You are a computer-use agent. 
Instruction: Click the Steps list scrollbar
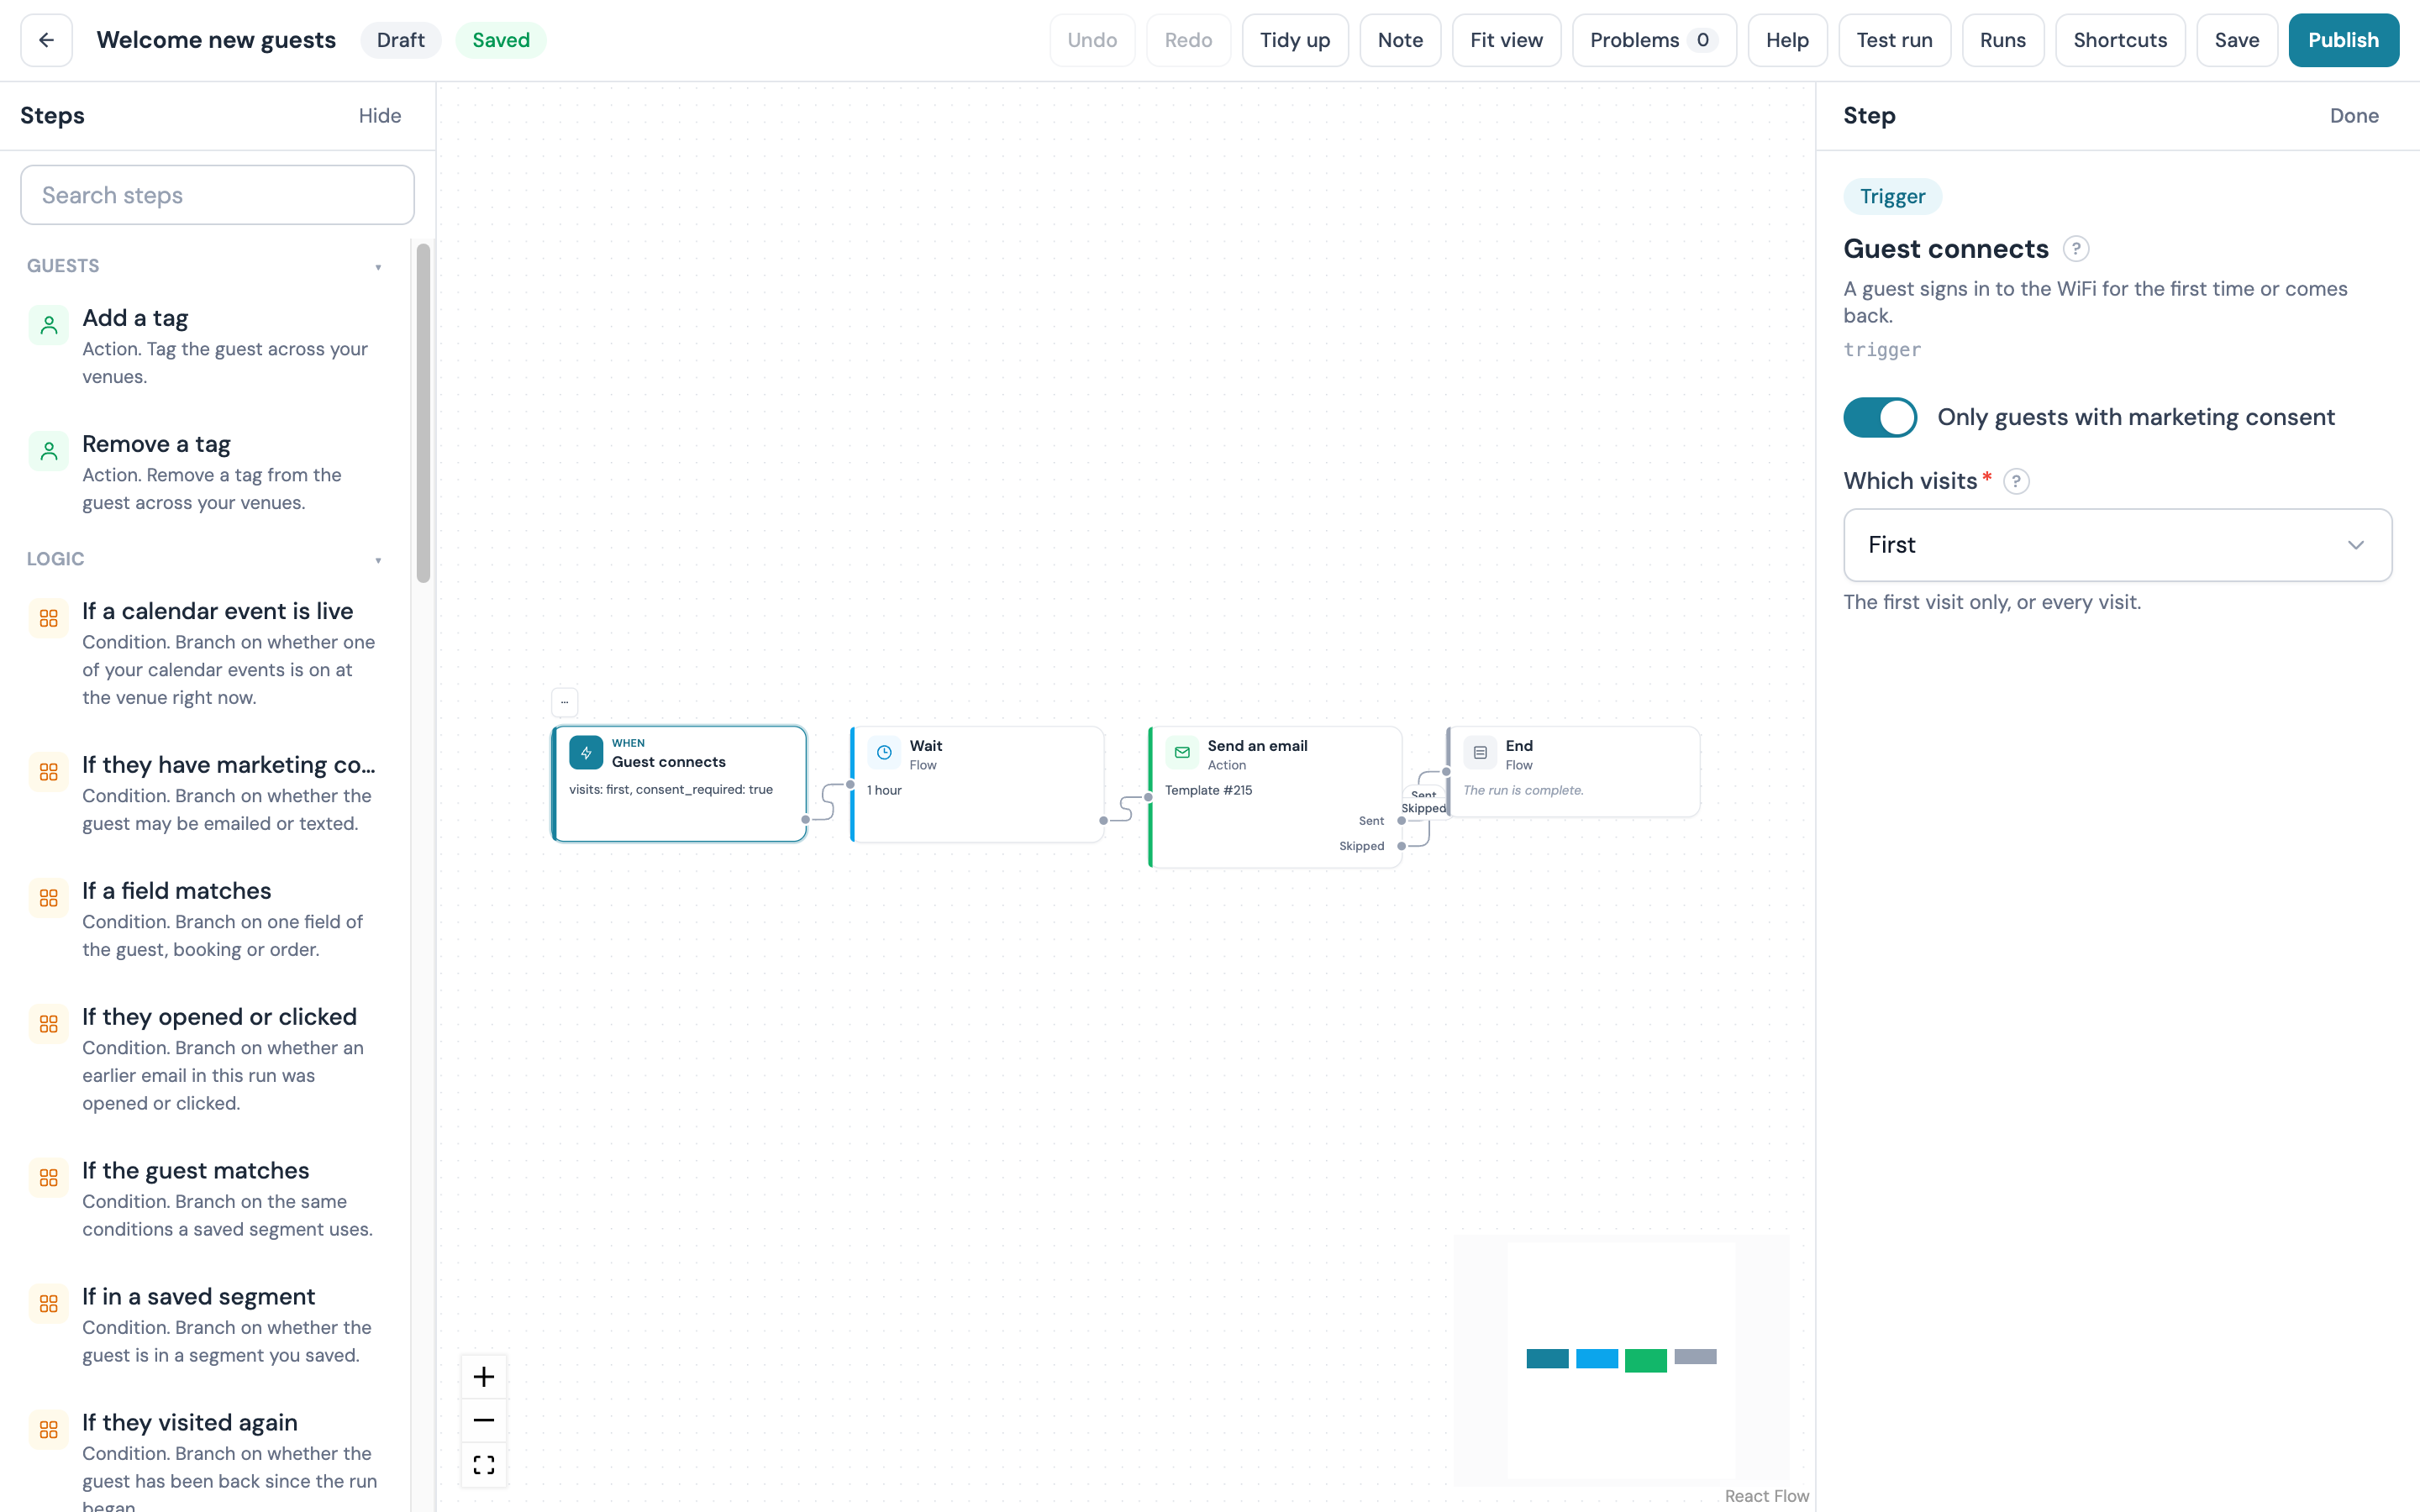(423, 413)
